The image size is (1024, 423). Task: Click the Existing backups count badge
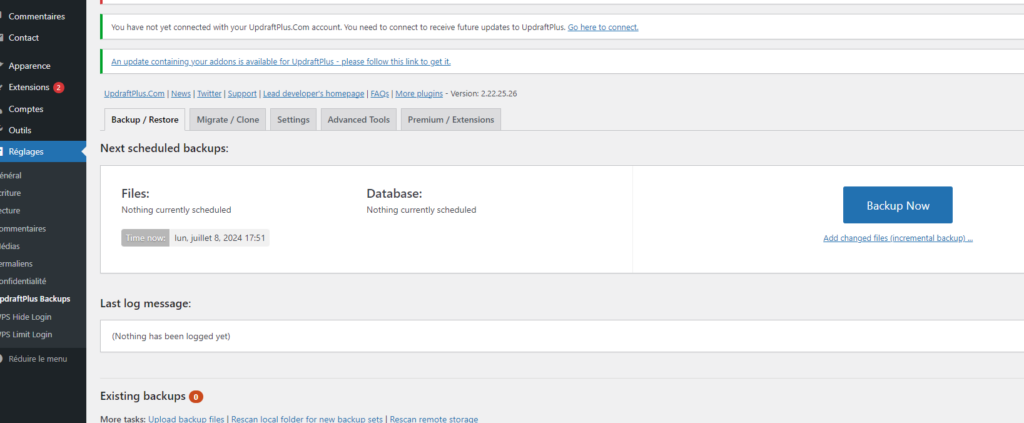196,397
